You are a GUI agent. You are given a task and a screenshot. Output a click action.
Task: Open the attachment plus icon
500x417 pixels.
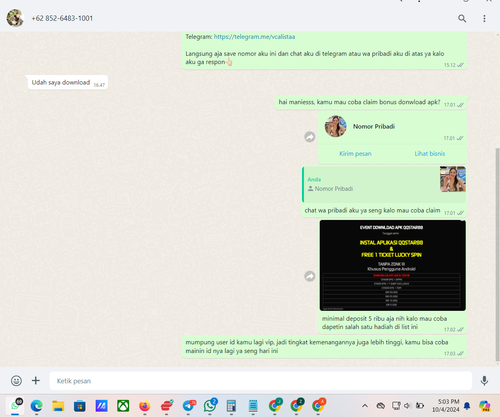tap(36, 380)
